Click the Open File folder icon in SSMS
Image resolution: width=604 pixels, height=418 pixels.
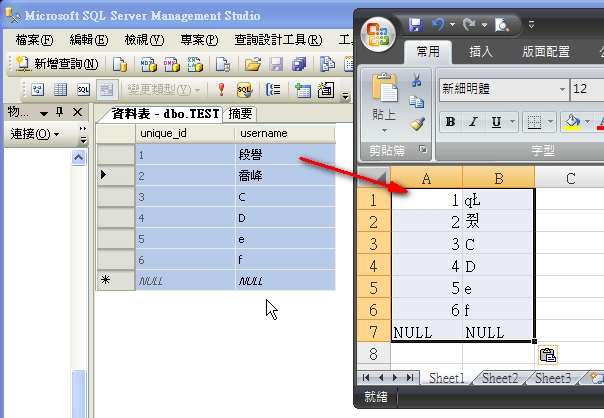coord(253,64)
